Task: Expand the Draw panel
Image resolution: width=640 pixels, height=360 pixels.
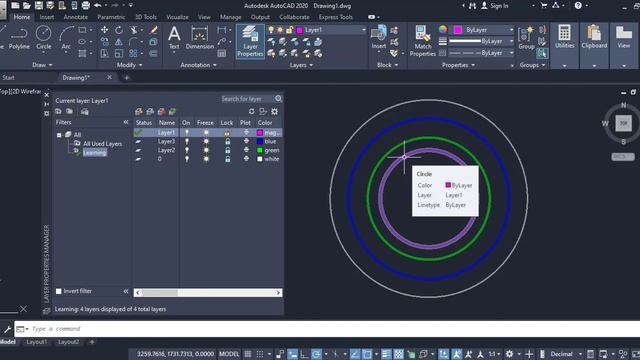Action: tap(42, 65)
